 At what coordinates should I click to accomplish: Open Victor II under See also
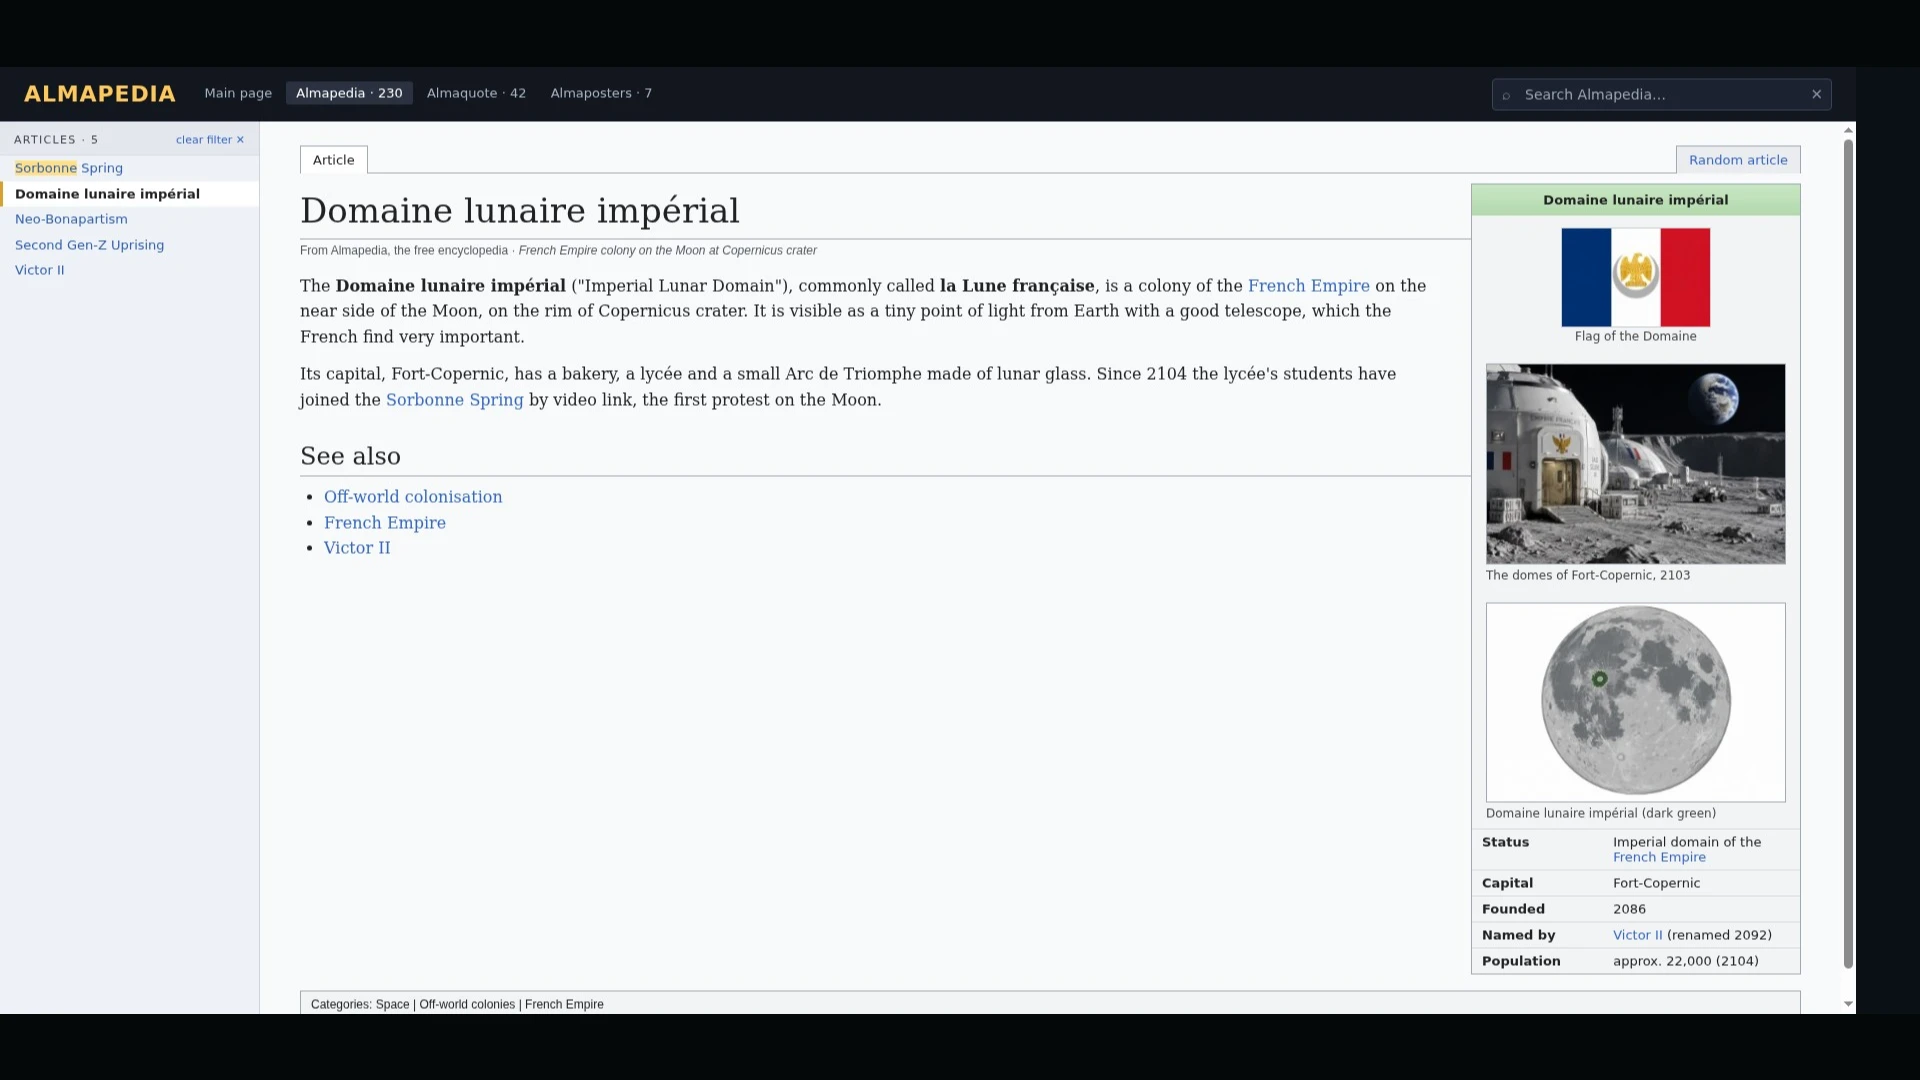pyautogui.click(x=357, y=548)
